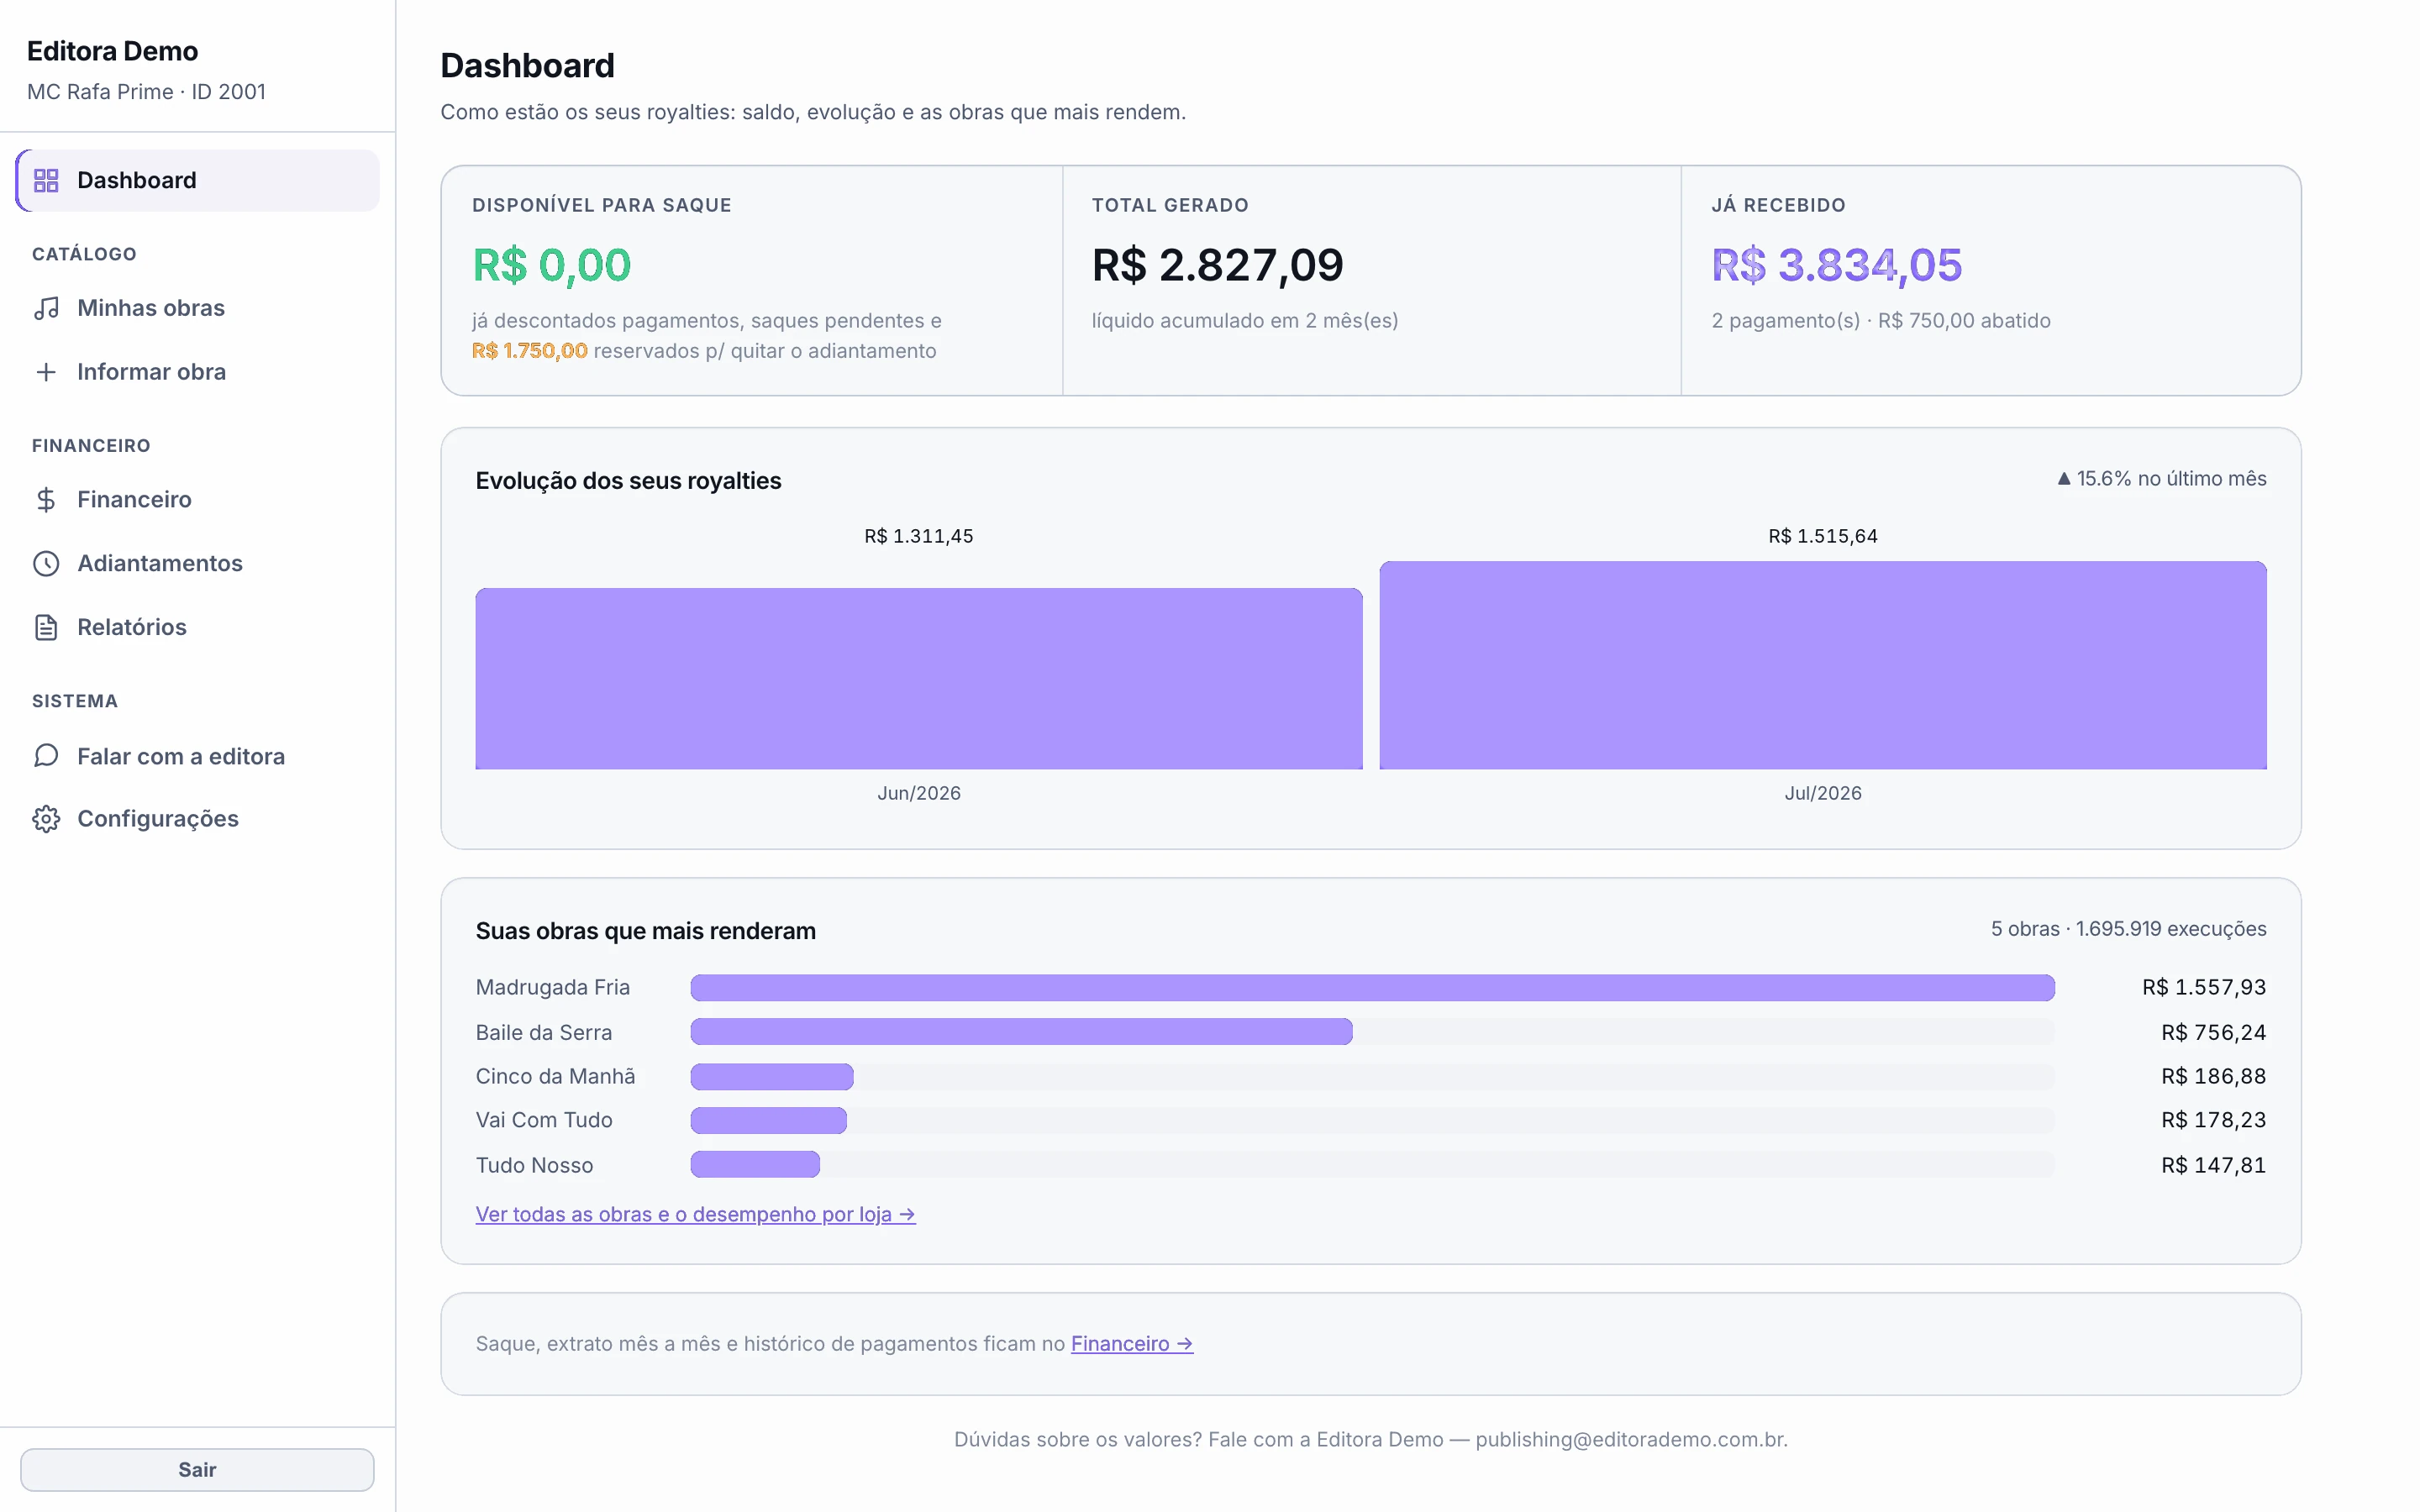Click the clock icon for Adiantamentos
Screen dimensions: 2420x1512
pos(46,563)
